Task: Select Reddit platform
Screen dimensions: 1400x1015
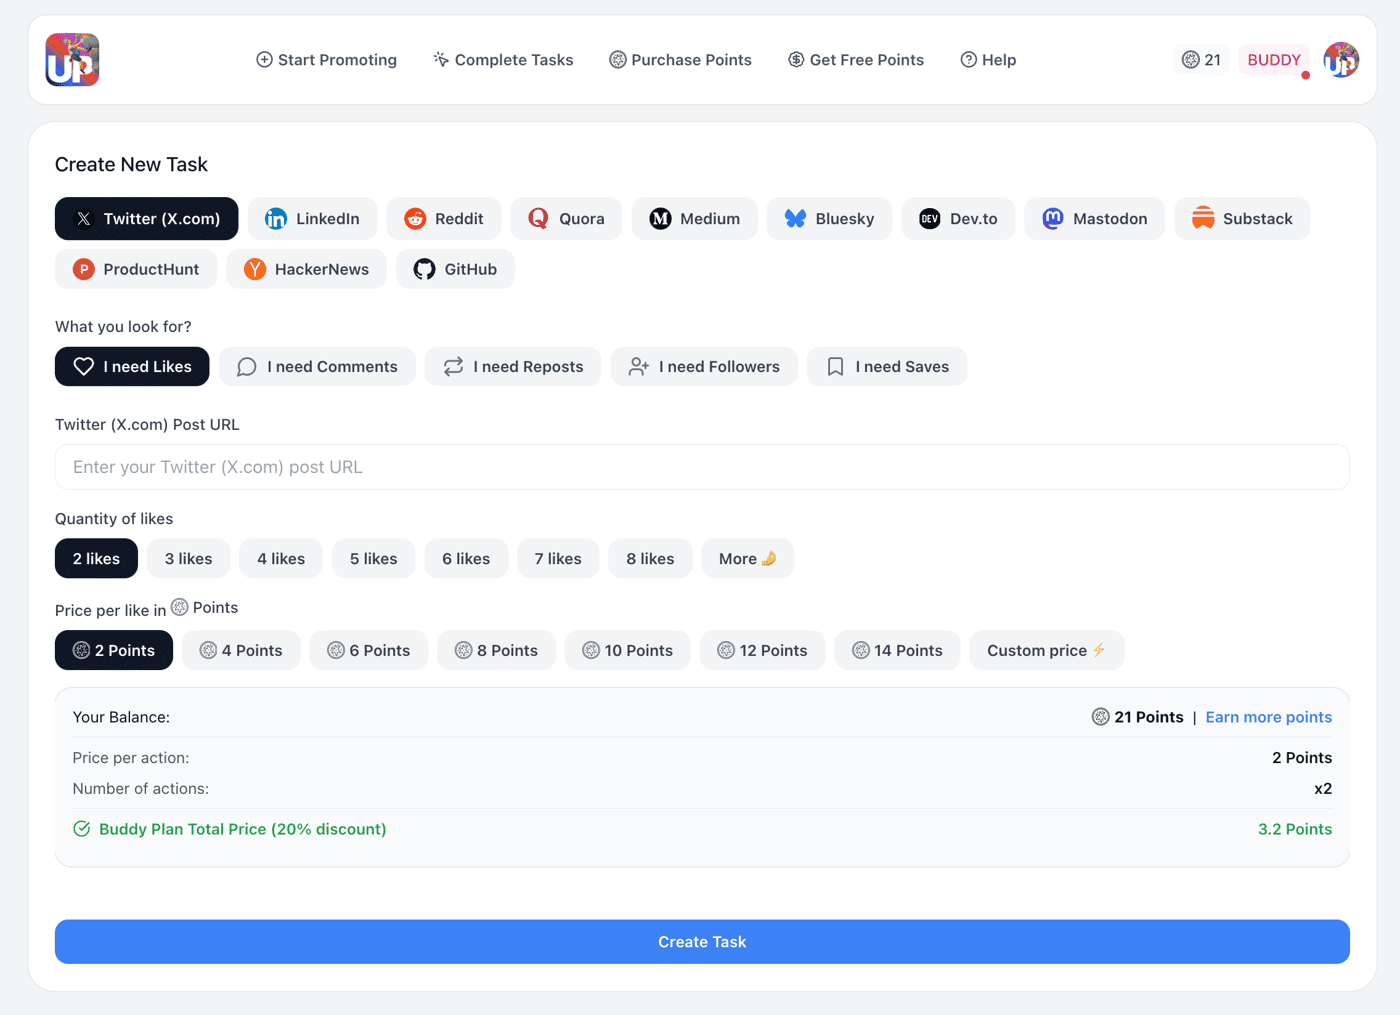Action: 443,219
